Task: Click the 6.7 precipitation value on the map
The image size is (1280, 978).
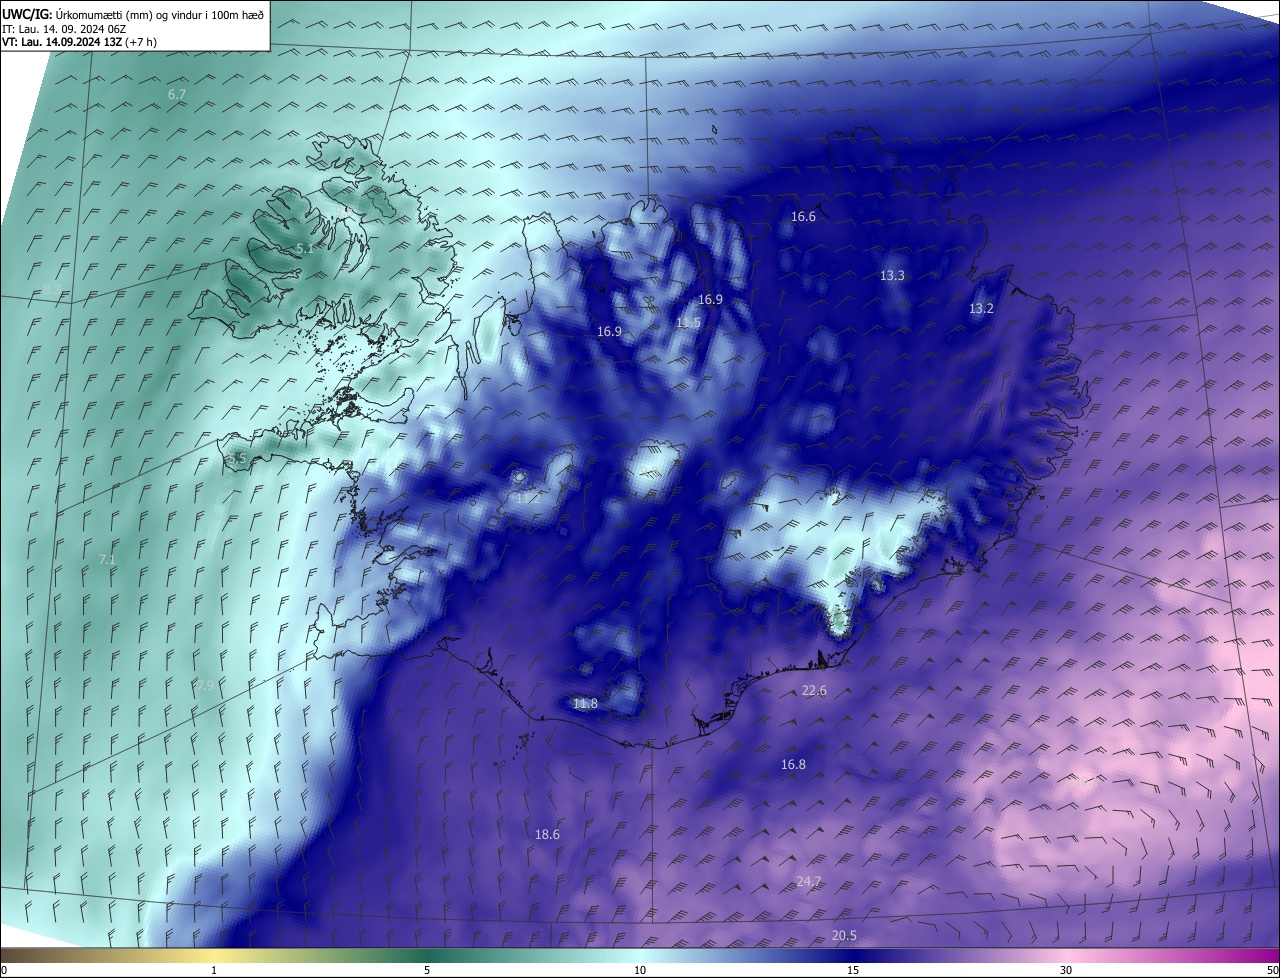Action: coord(177,94)
